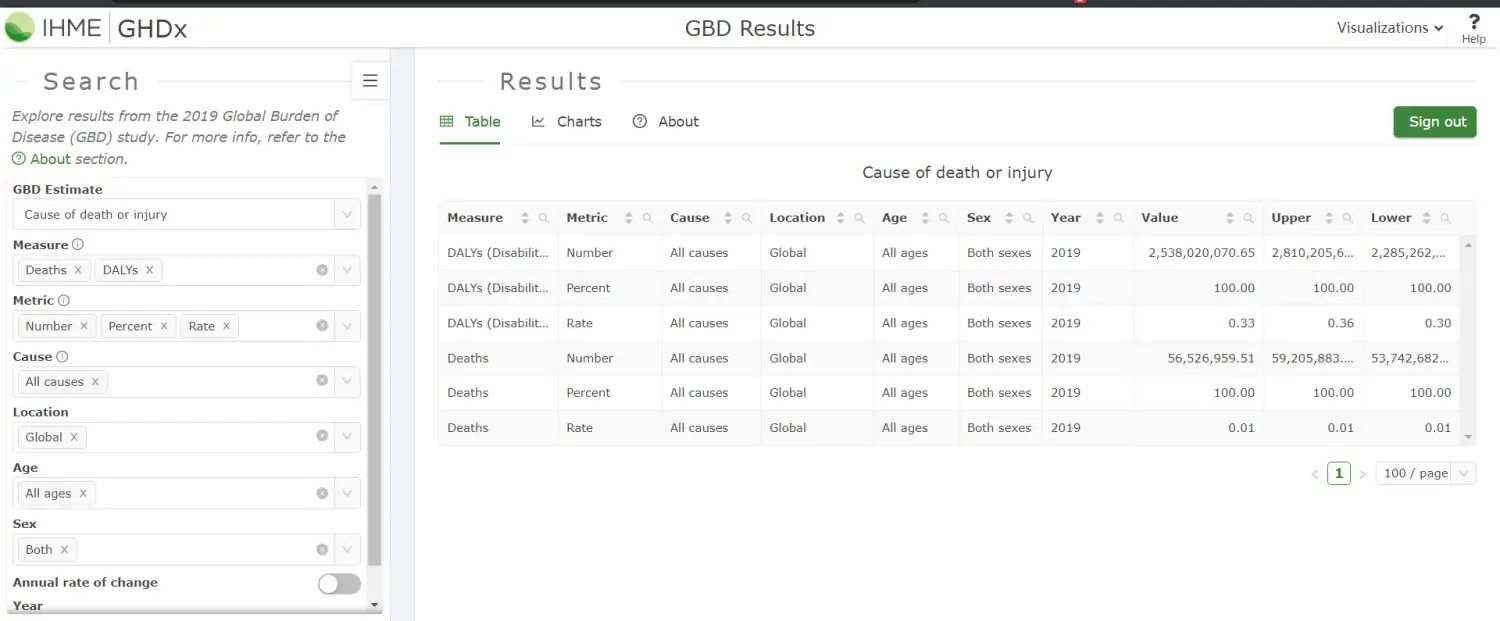Viewport: 1500px width, 621px height.
Task: Click the search icon in Measure column header
Action: click(x=544, y=218)
